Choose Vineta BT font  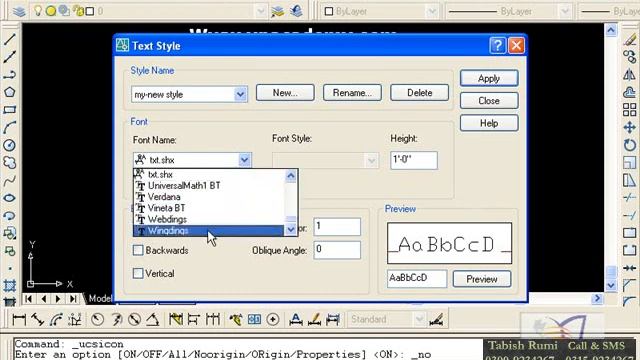[x=209, y=208]
